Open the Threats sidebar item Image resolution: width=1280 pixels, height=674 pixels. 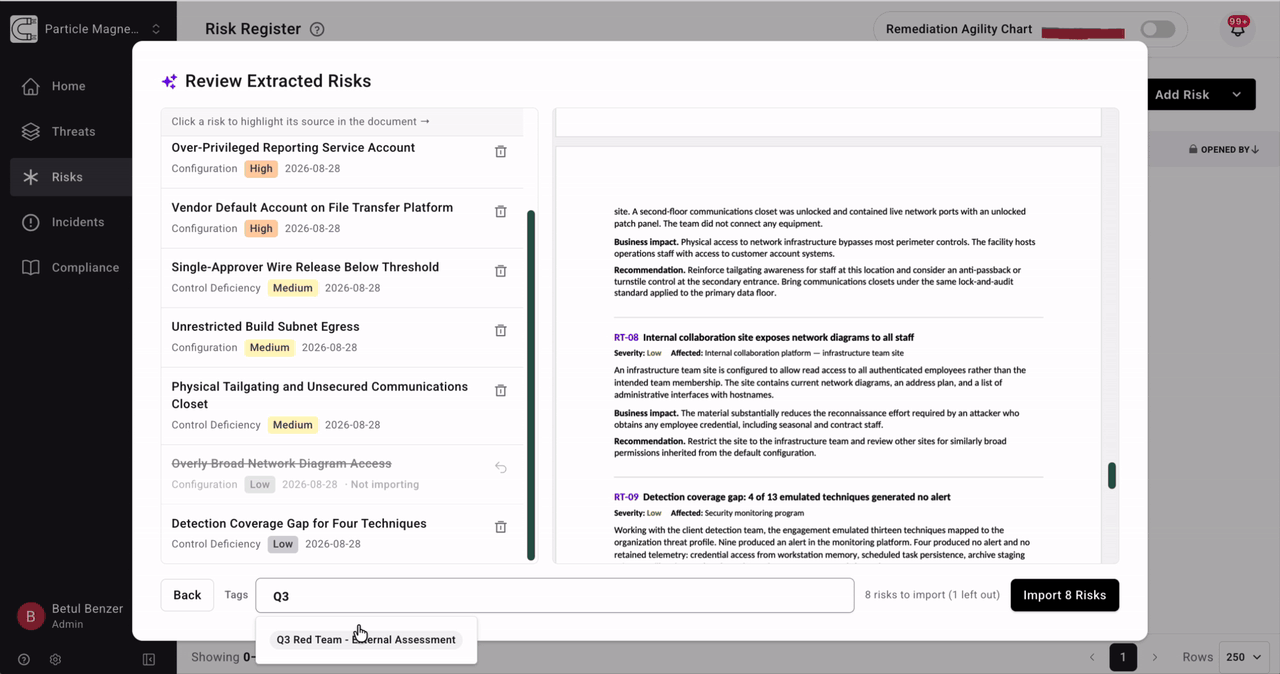[x=66, y=131]
